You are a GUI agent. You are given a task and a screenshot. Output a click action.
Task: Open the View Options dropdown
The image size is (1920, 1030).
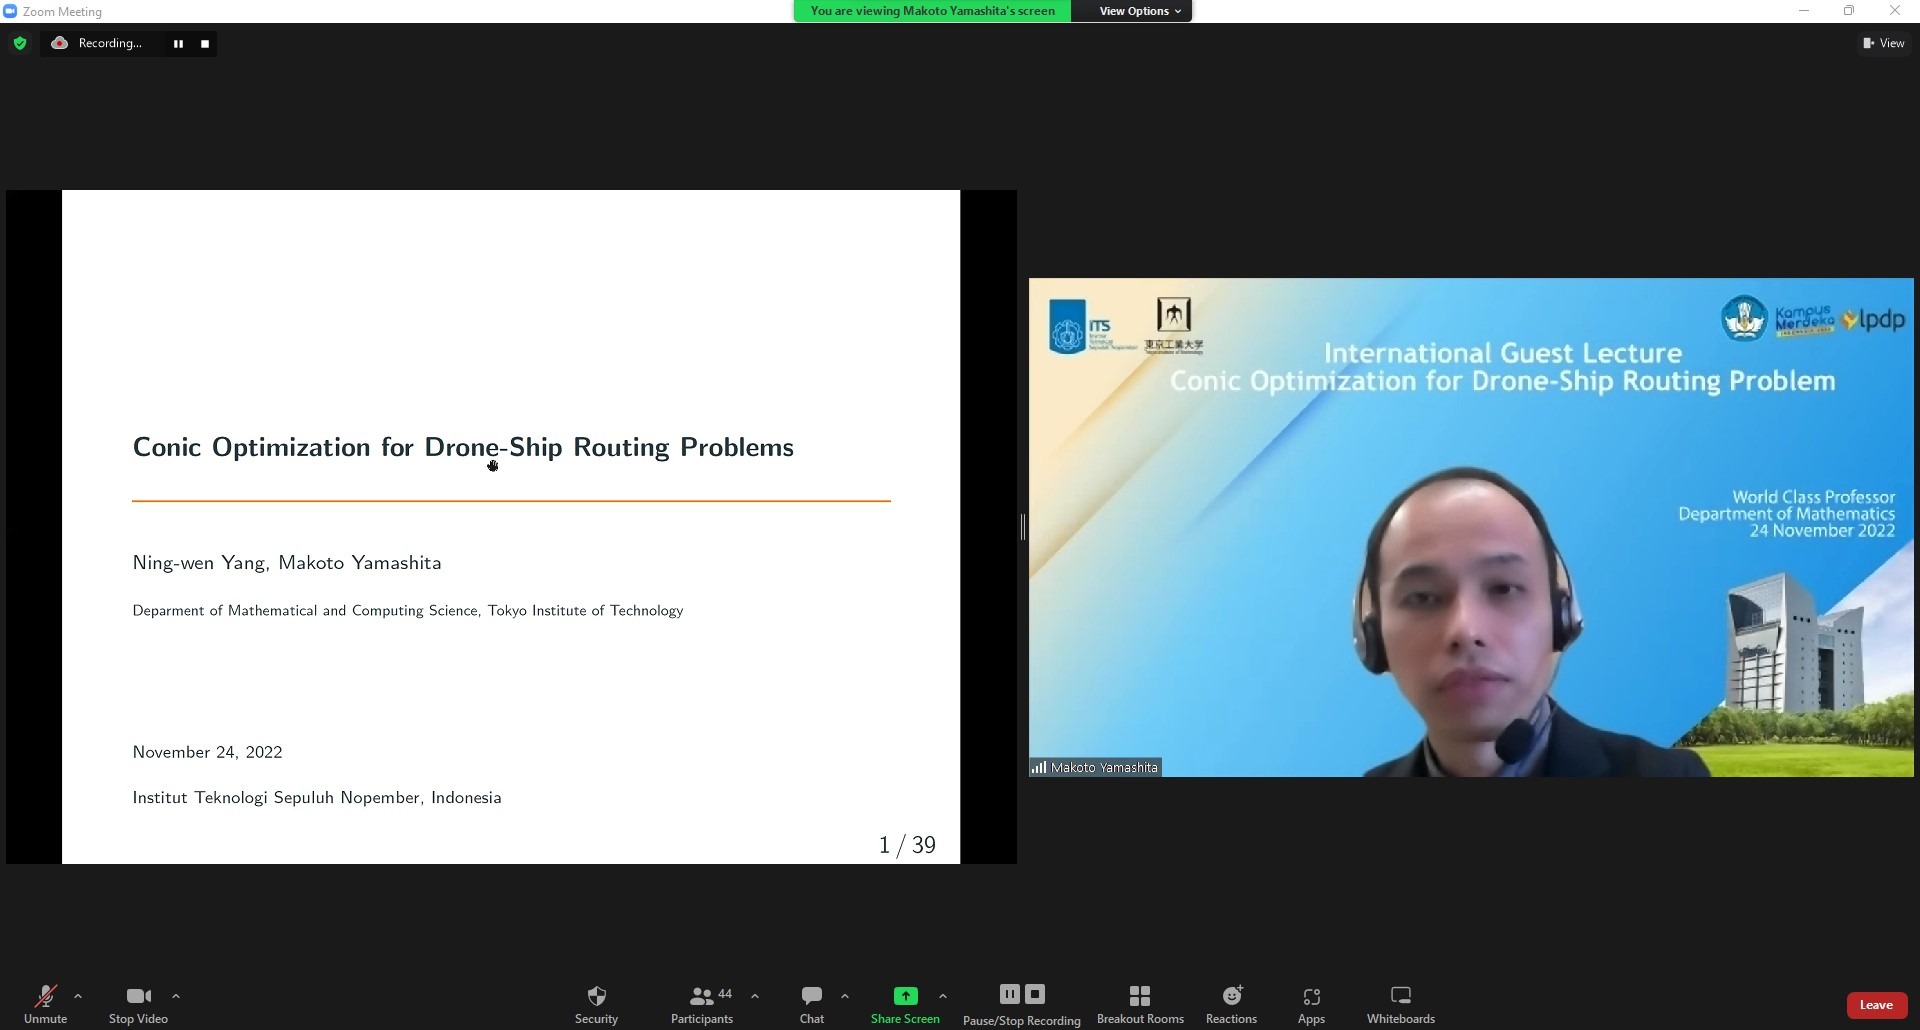[x=1139, y=11]
